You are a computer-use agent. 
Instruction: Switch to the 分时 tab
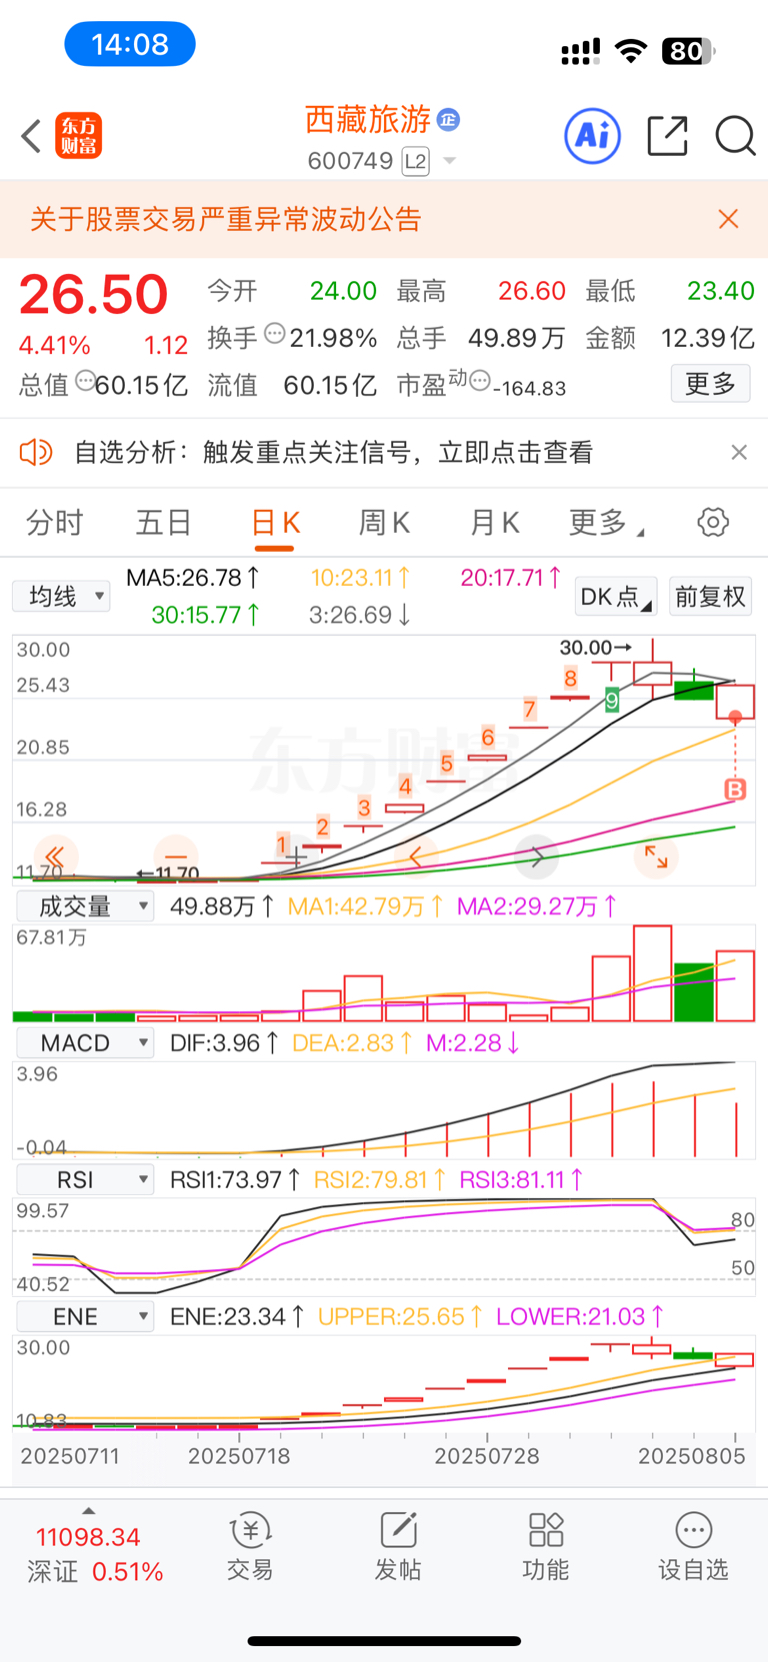coord(55,522)
